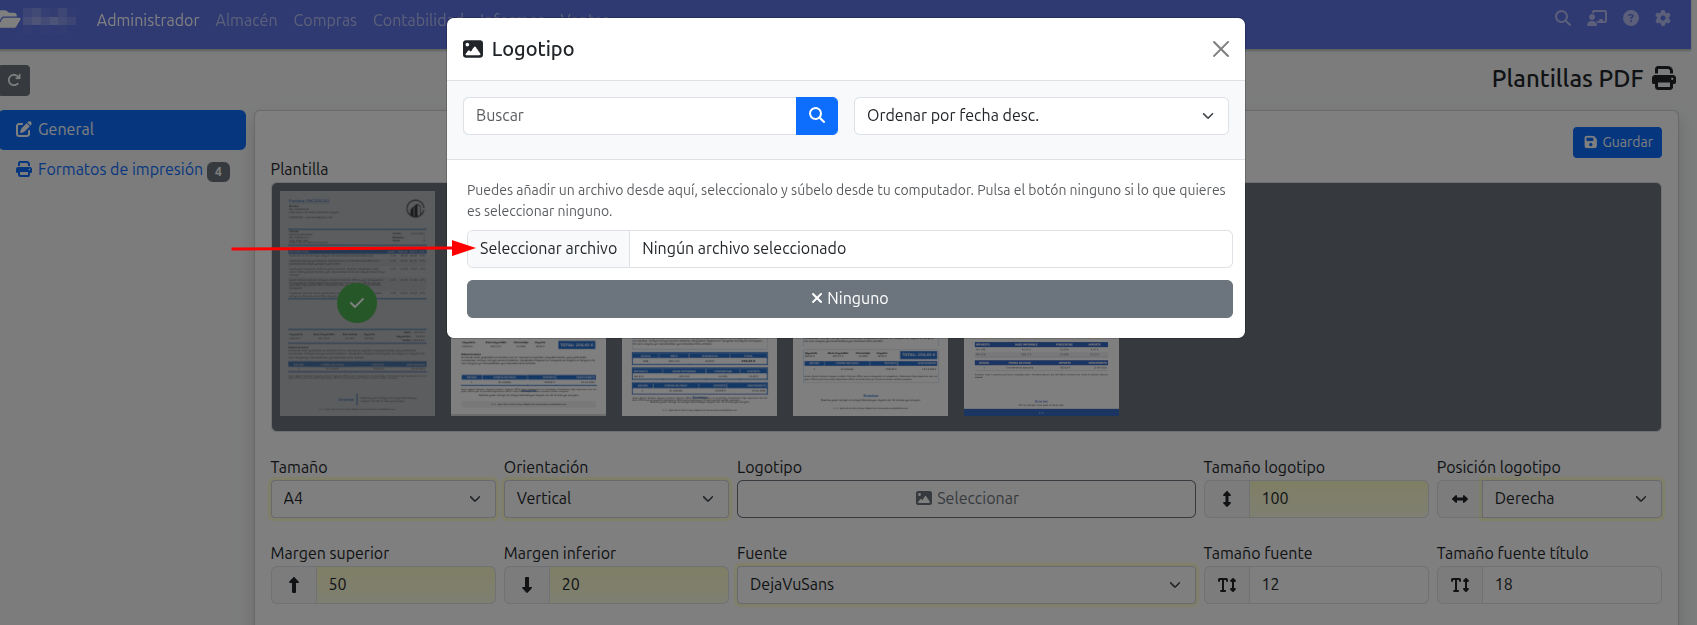Select the General sidebar tab
This screenshot has height=625, width=1697.
123,130
